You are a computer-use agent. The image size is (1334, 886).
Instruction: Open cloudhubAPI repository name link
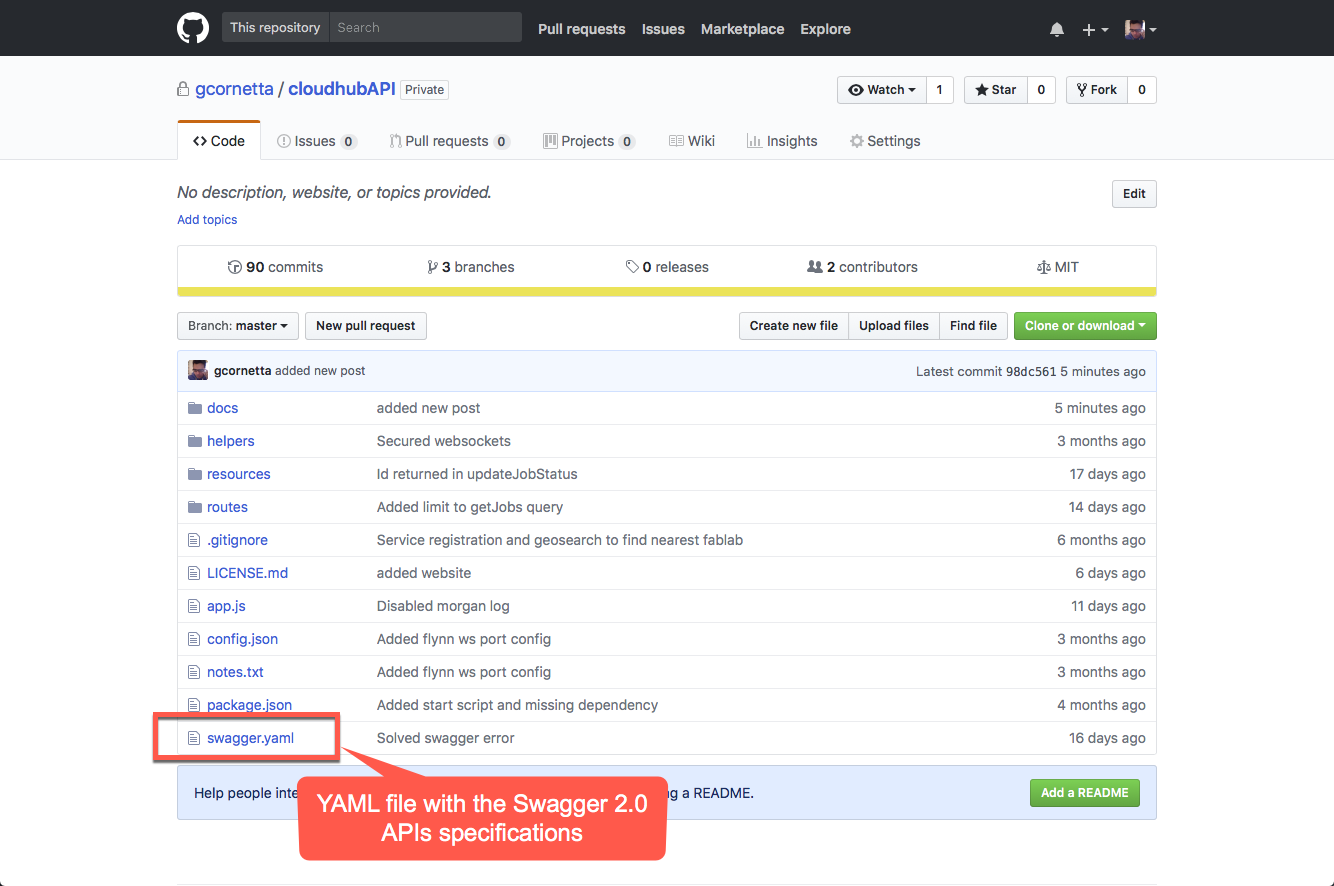[x=342, y=89]
